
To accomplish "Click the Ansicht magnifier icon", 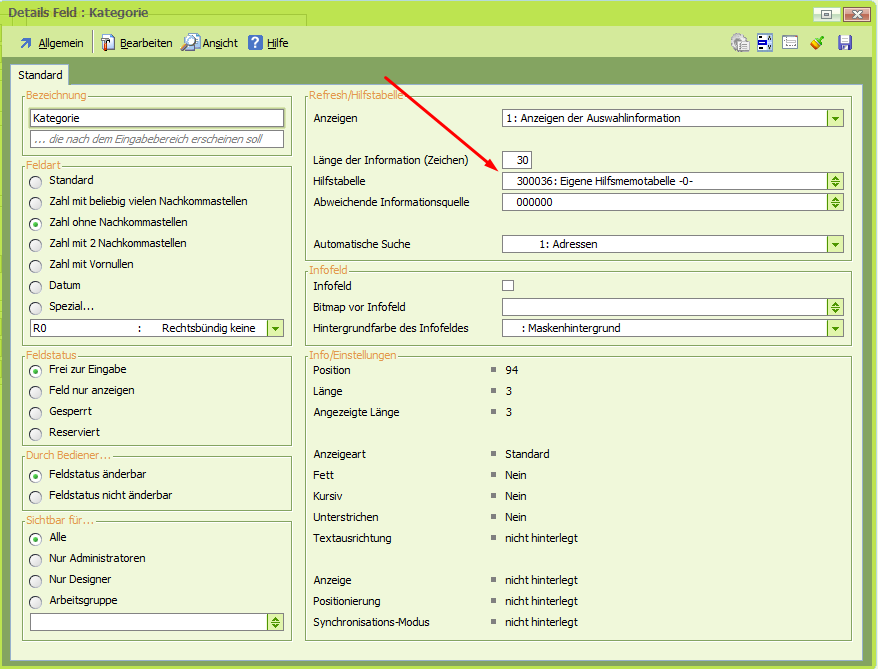I will tap(188, 42).
